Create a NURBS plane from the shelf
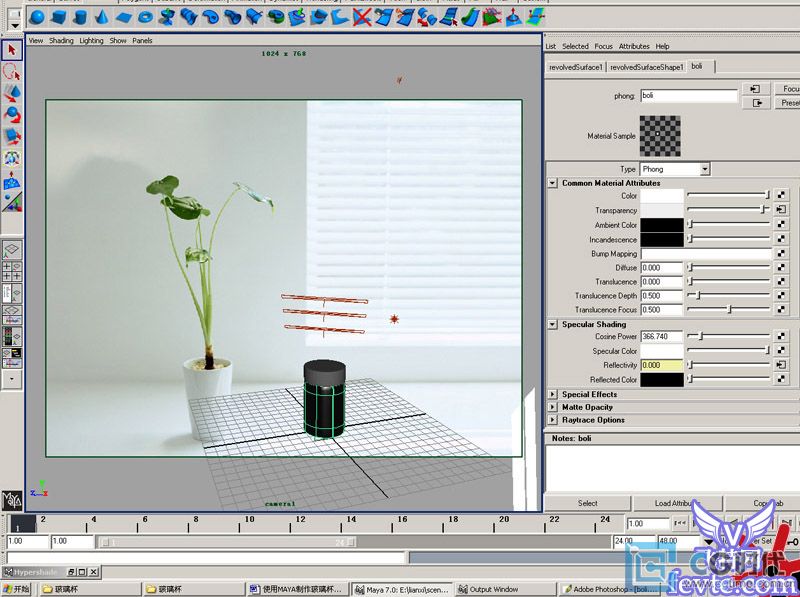This screenshot has width=800, height=597. click(124, 18)
